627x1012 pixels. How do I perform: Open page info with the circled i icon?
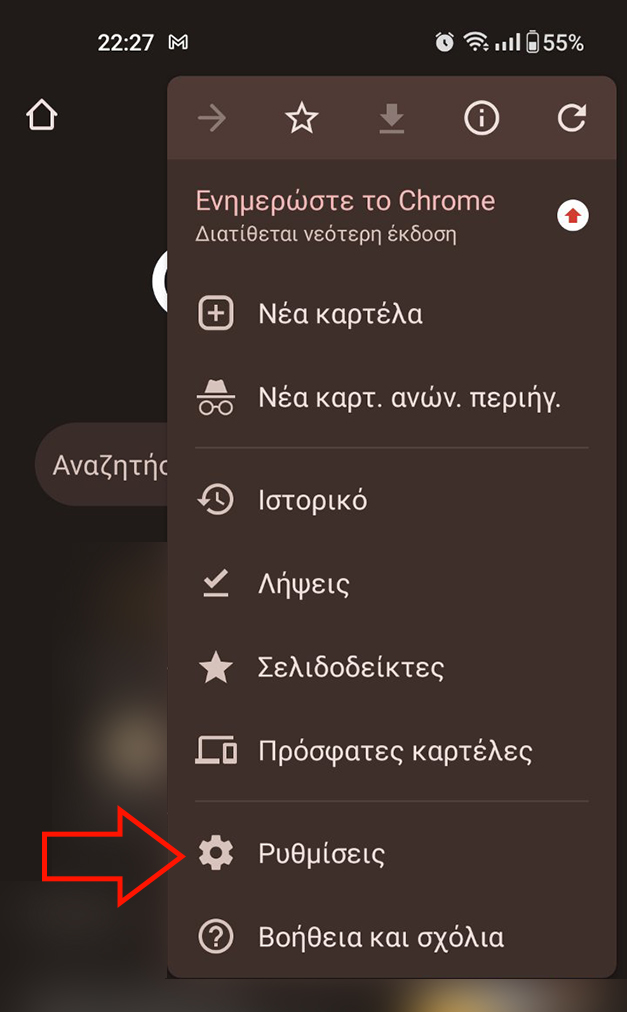(482, 118)
